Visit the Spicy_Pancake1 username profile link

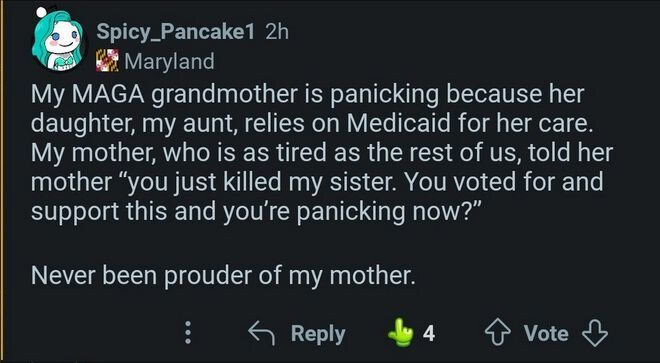click(176, 32)
